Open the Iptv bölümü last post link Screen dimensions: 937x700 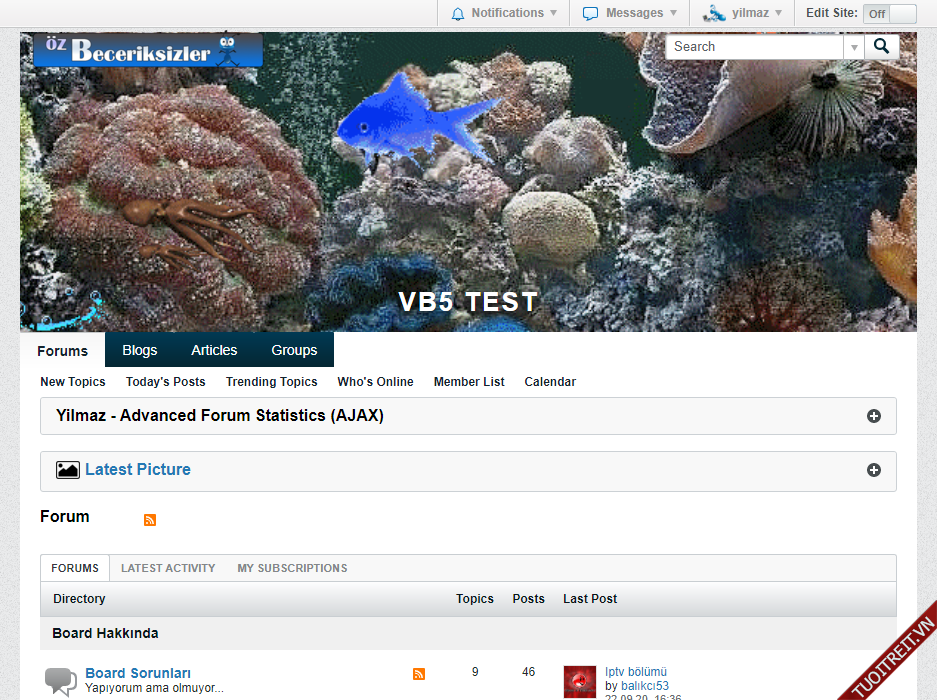click(x=636, y=672)
